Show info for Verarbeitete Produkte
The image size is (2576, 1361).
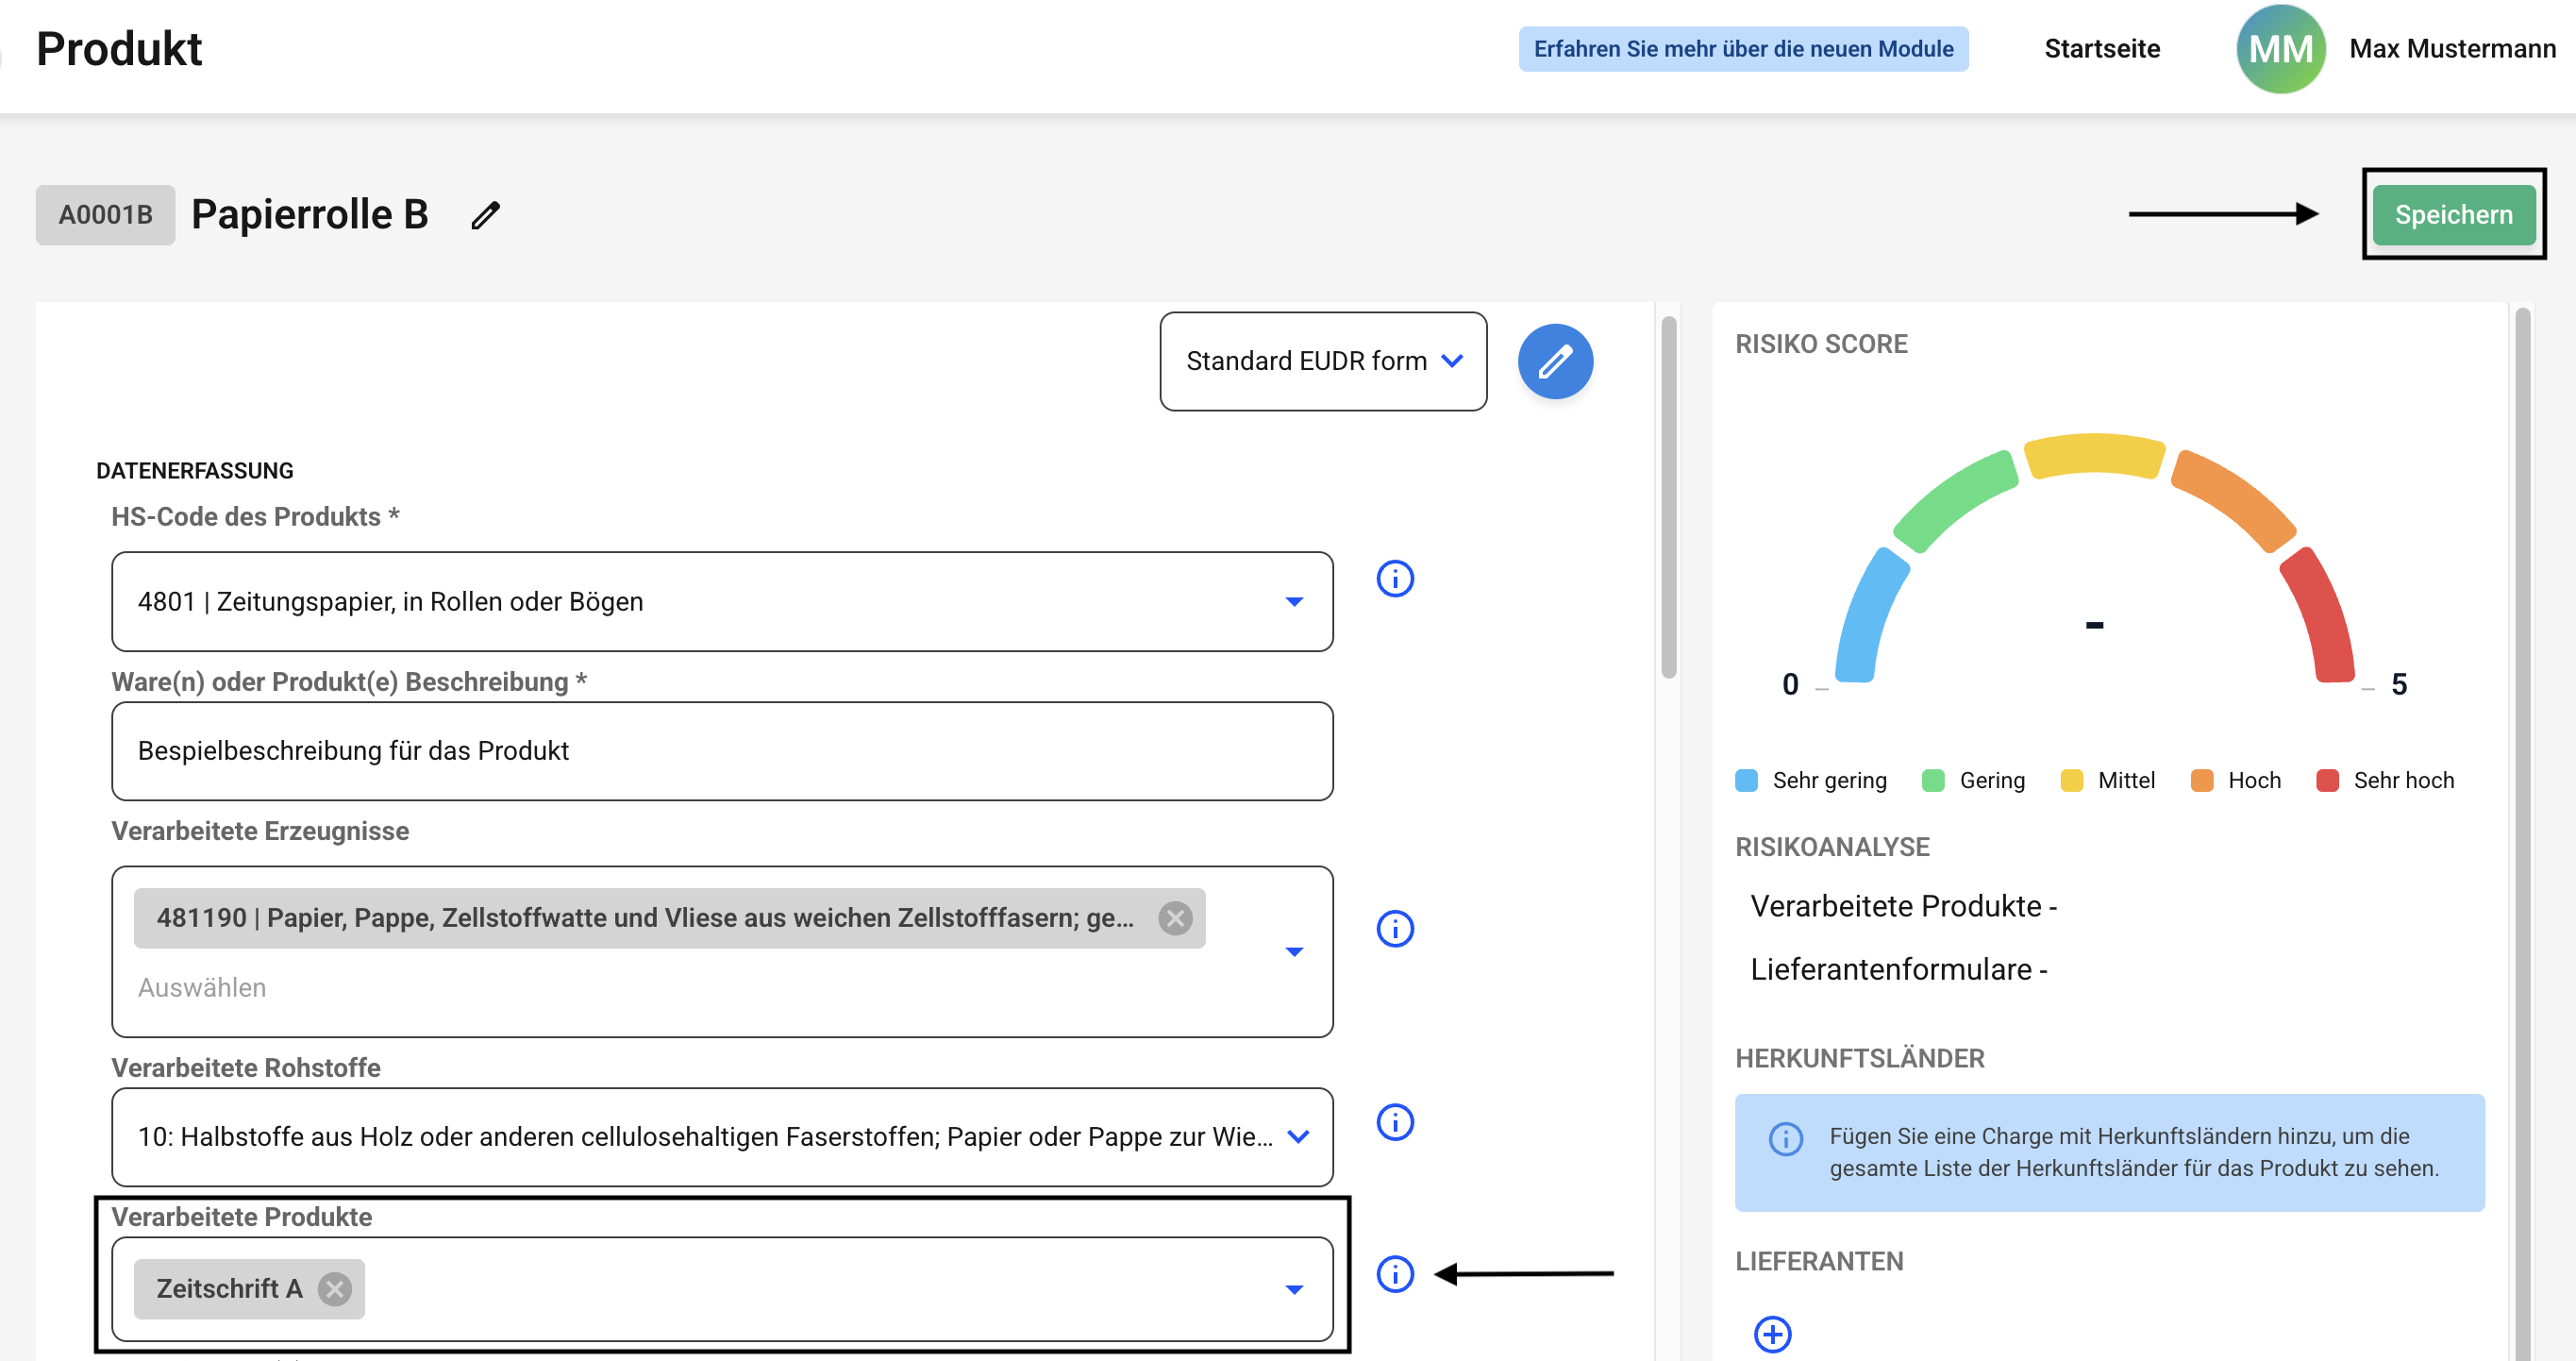pyautogui.click(x=1395, y=1274)
